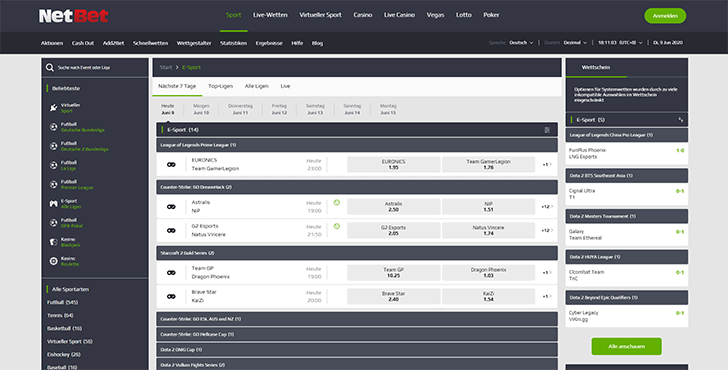Open the Sprache Deutsch dropdown

(521, 43)
